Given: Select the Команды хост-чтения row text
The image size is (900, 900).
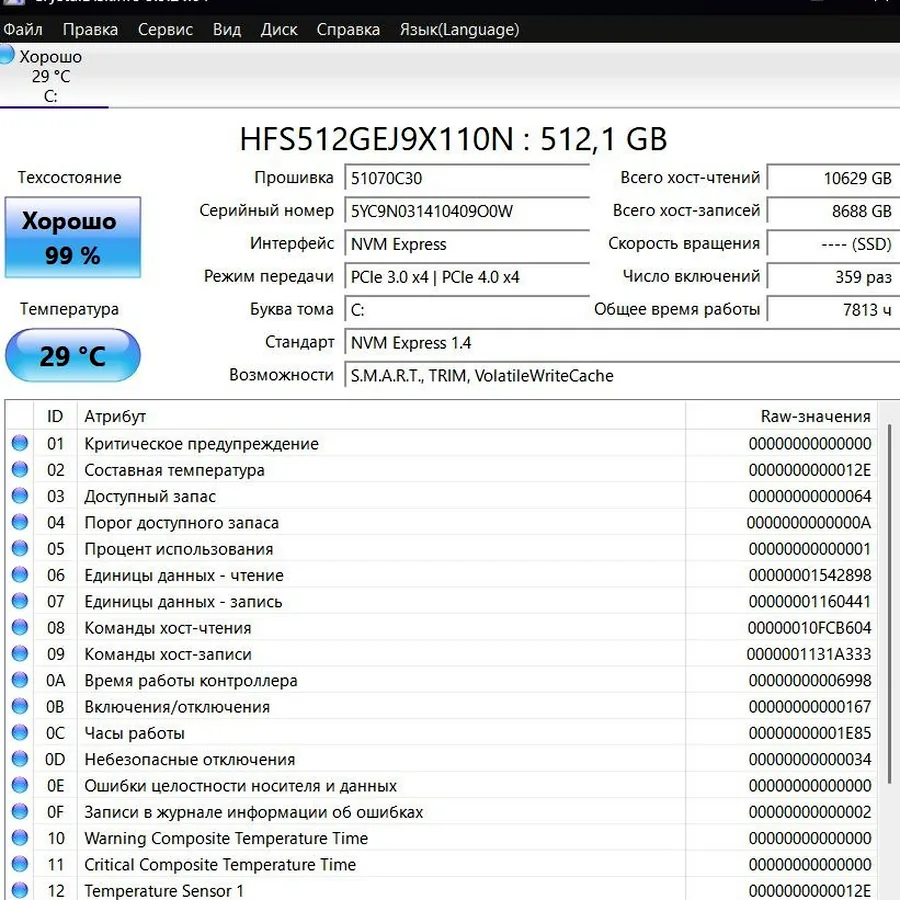Looking at the screenshot, I should click(168, 628).
